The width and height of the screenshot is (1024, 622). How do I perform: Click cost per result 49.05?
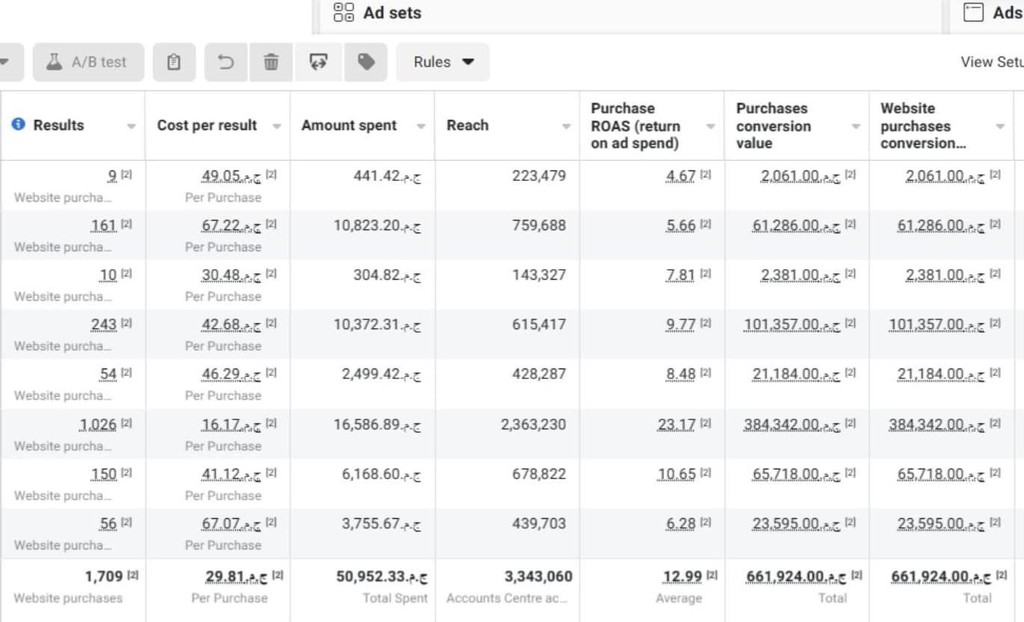[231, 176]
